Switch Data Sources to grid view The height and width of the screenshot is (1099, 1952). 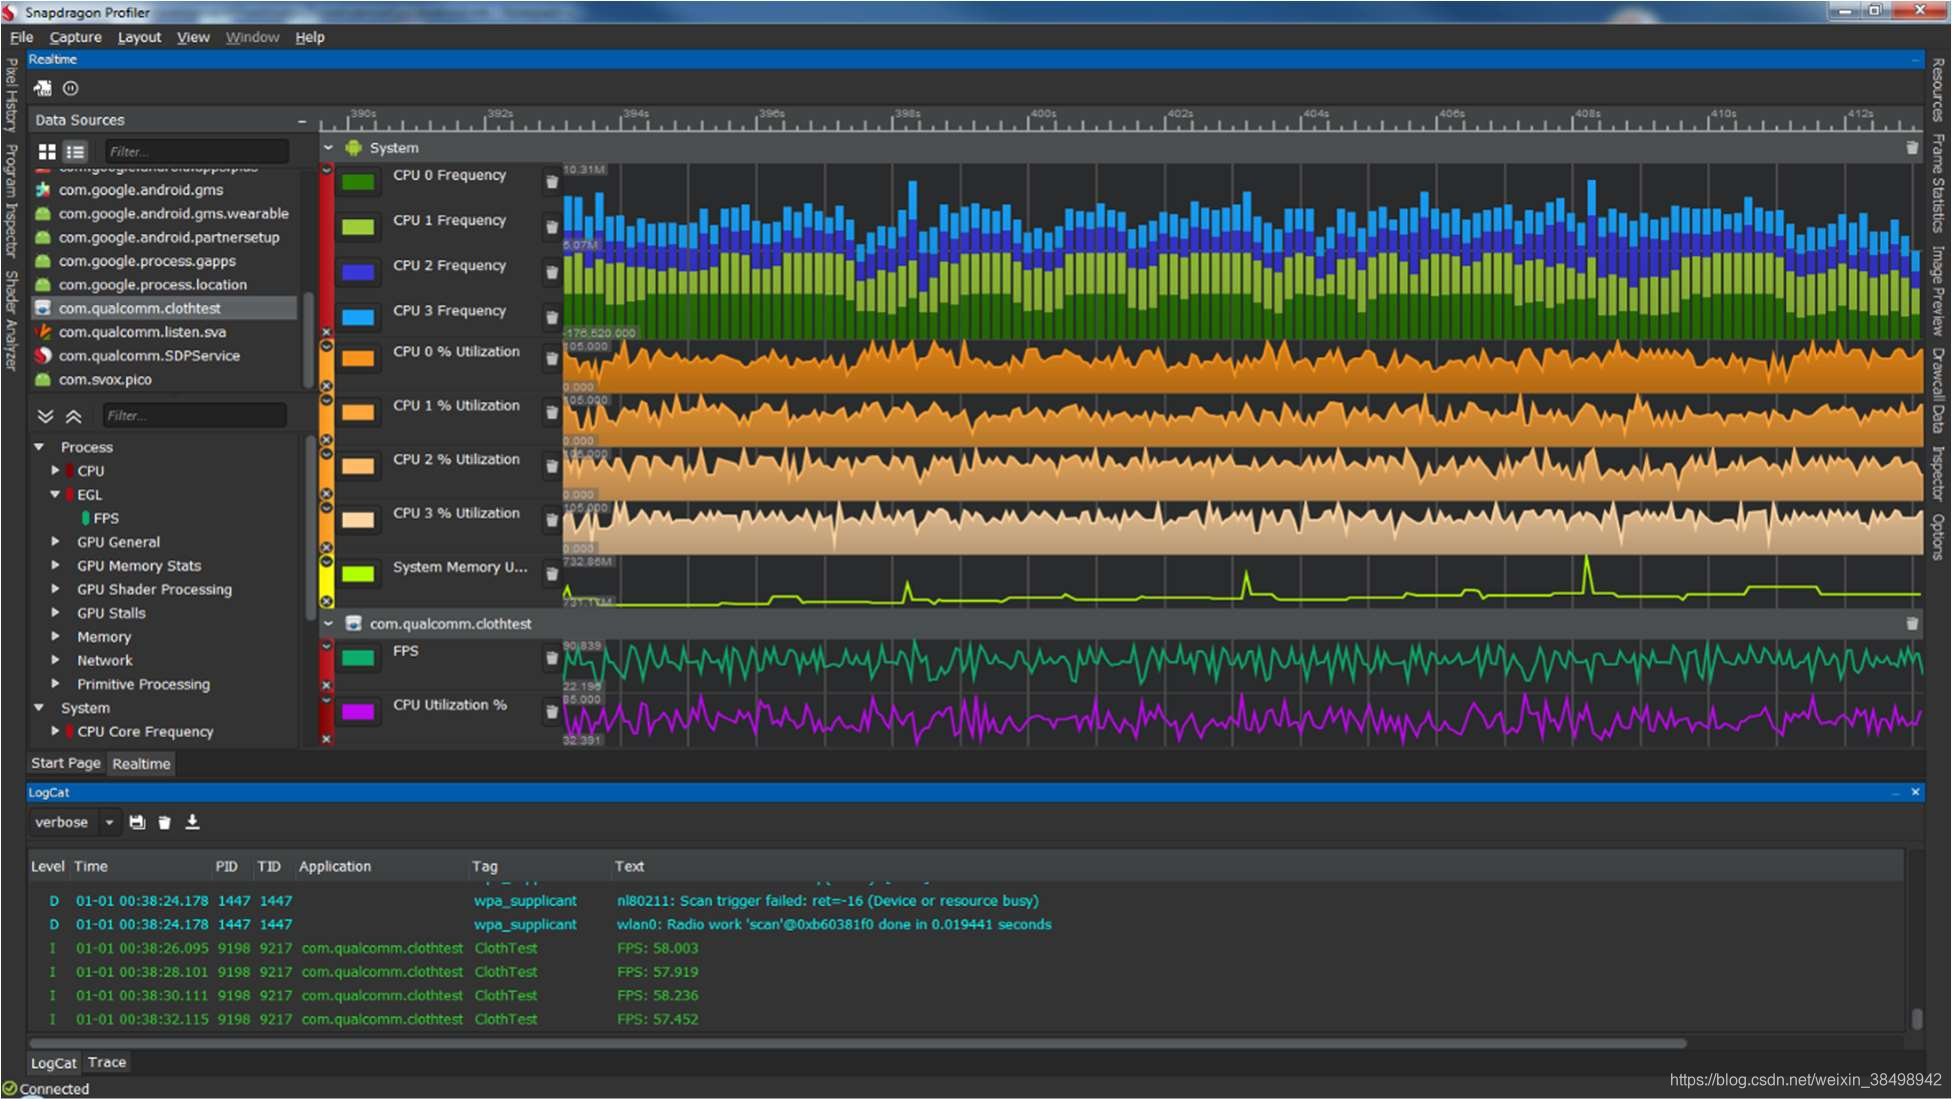(47, 152)
